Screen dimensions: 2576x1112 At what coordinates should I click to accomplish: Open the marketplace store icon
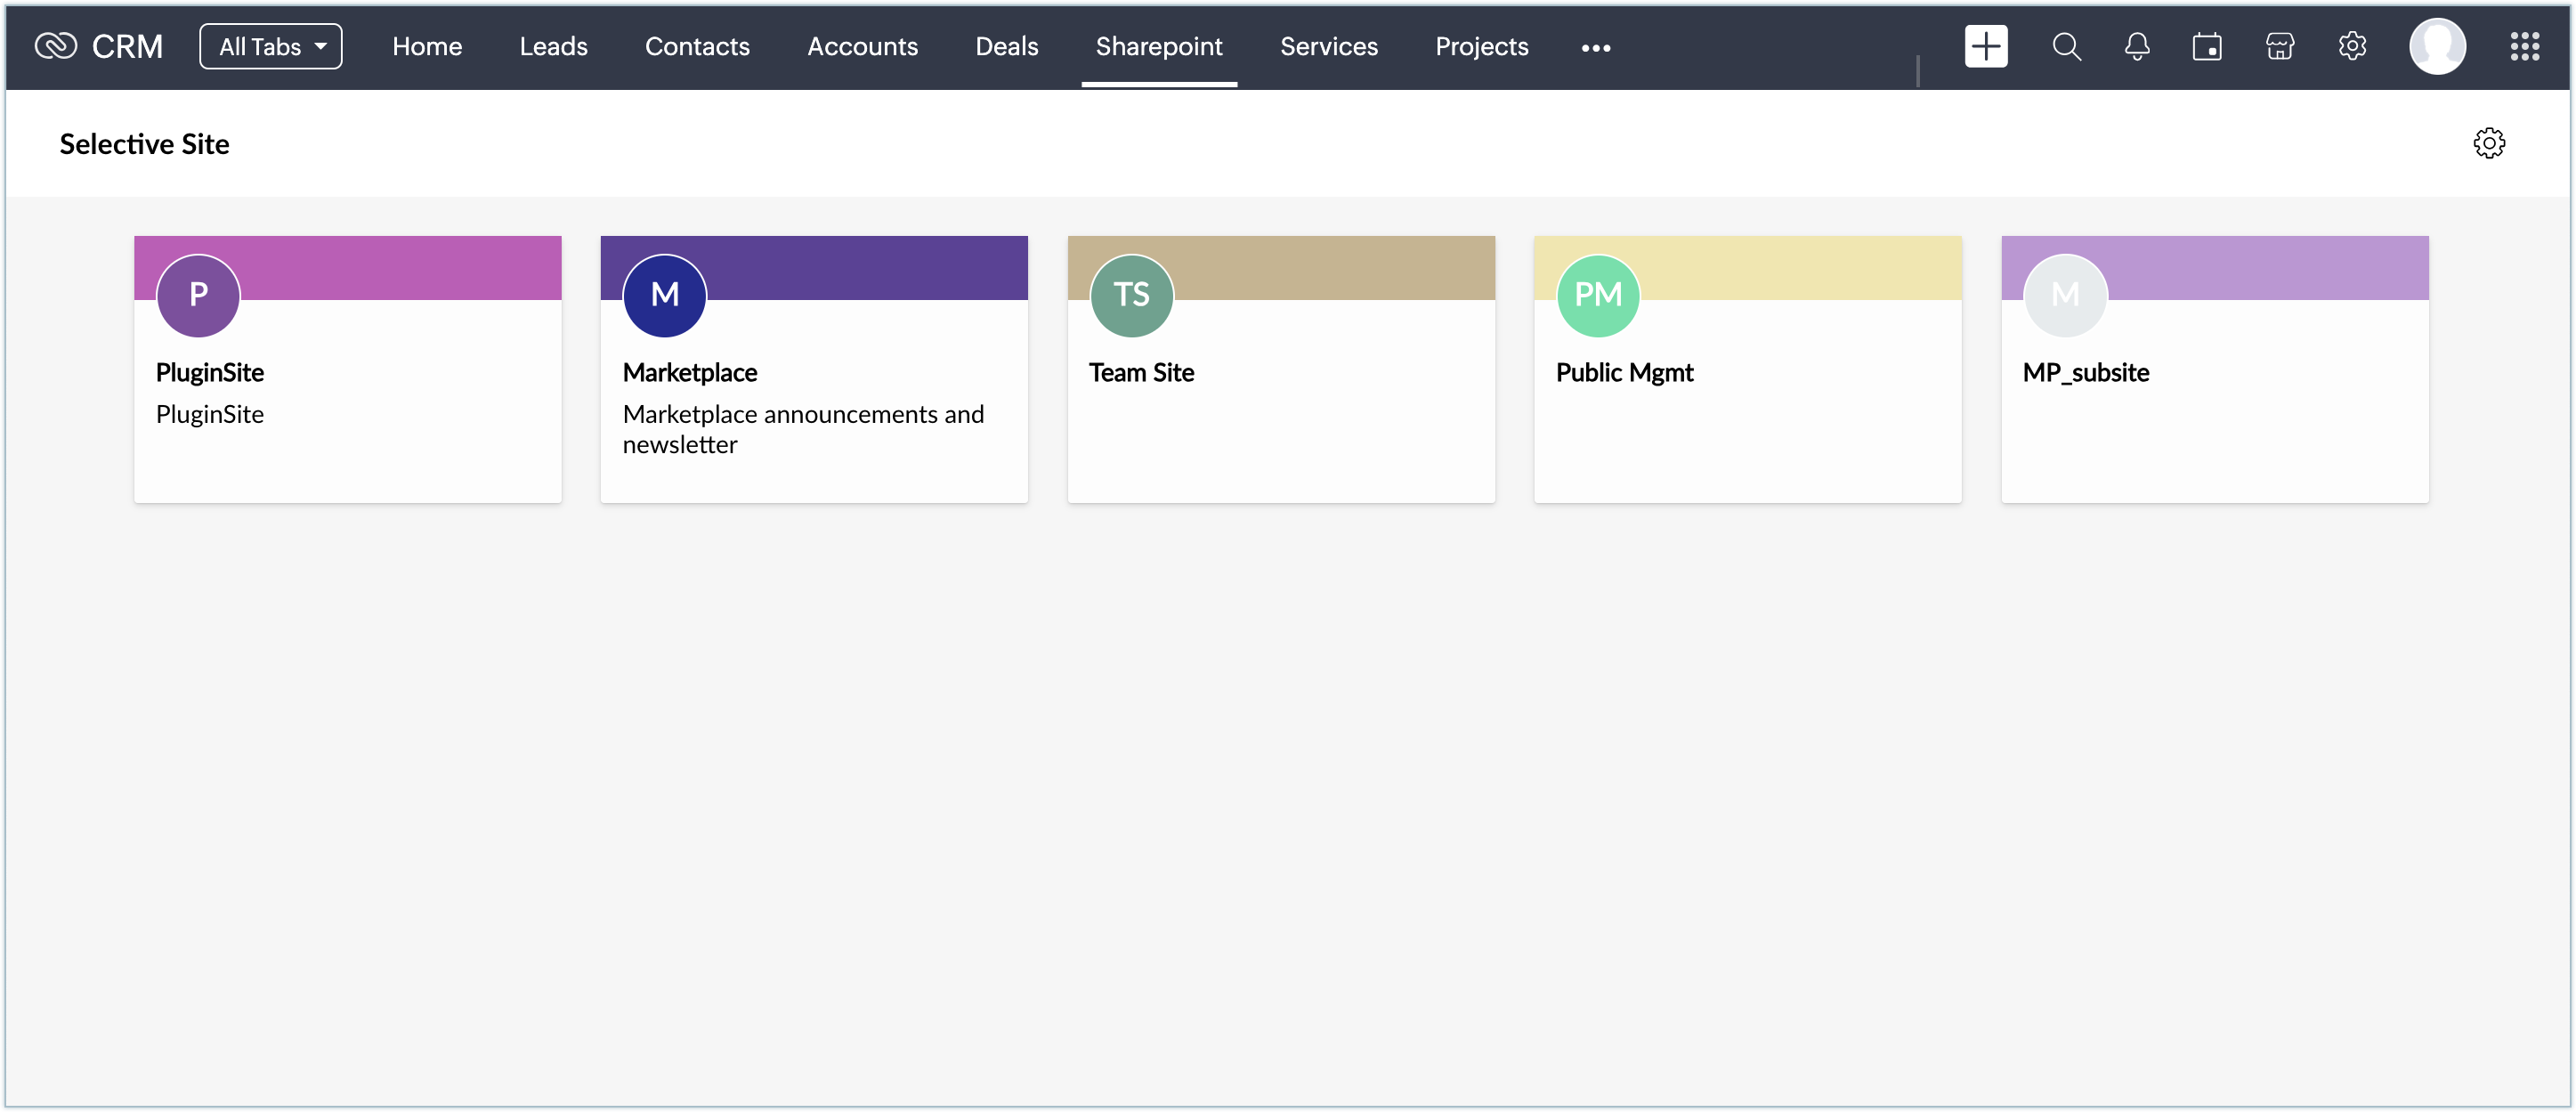[x=2279, y=46]
